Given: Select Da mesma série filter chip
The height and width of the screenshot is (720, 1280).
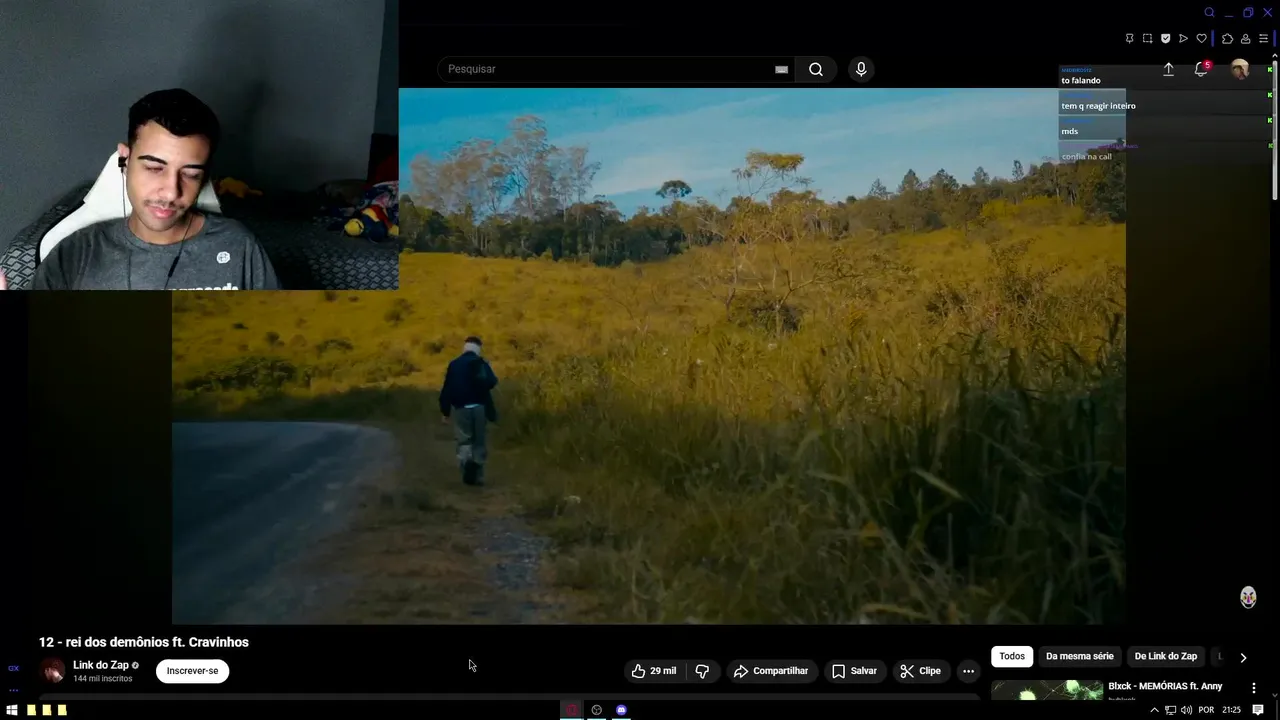Looking at the screenshot, I should (1079, 657).
